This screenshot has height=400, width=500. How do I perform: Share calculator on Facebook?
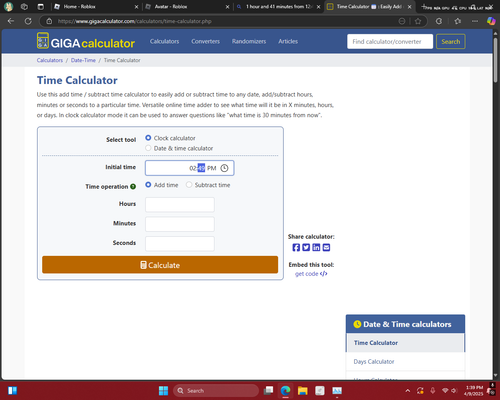tap(296, 247)
